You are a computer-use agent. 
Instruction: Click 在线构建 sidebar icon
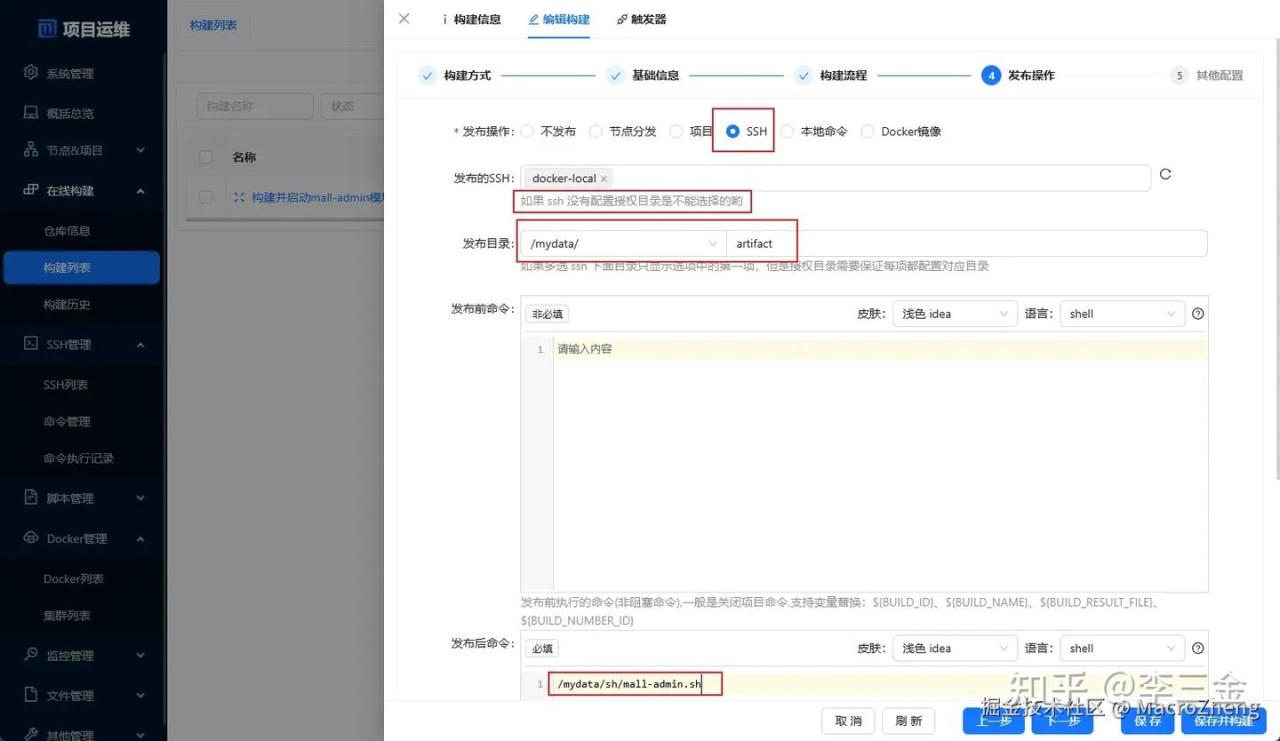click(31, 190)
